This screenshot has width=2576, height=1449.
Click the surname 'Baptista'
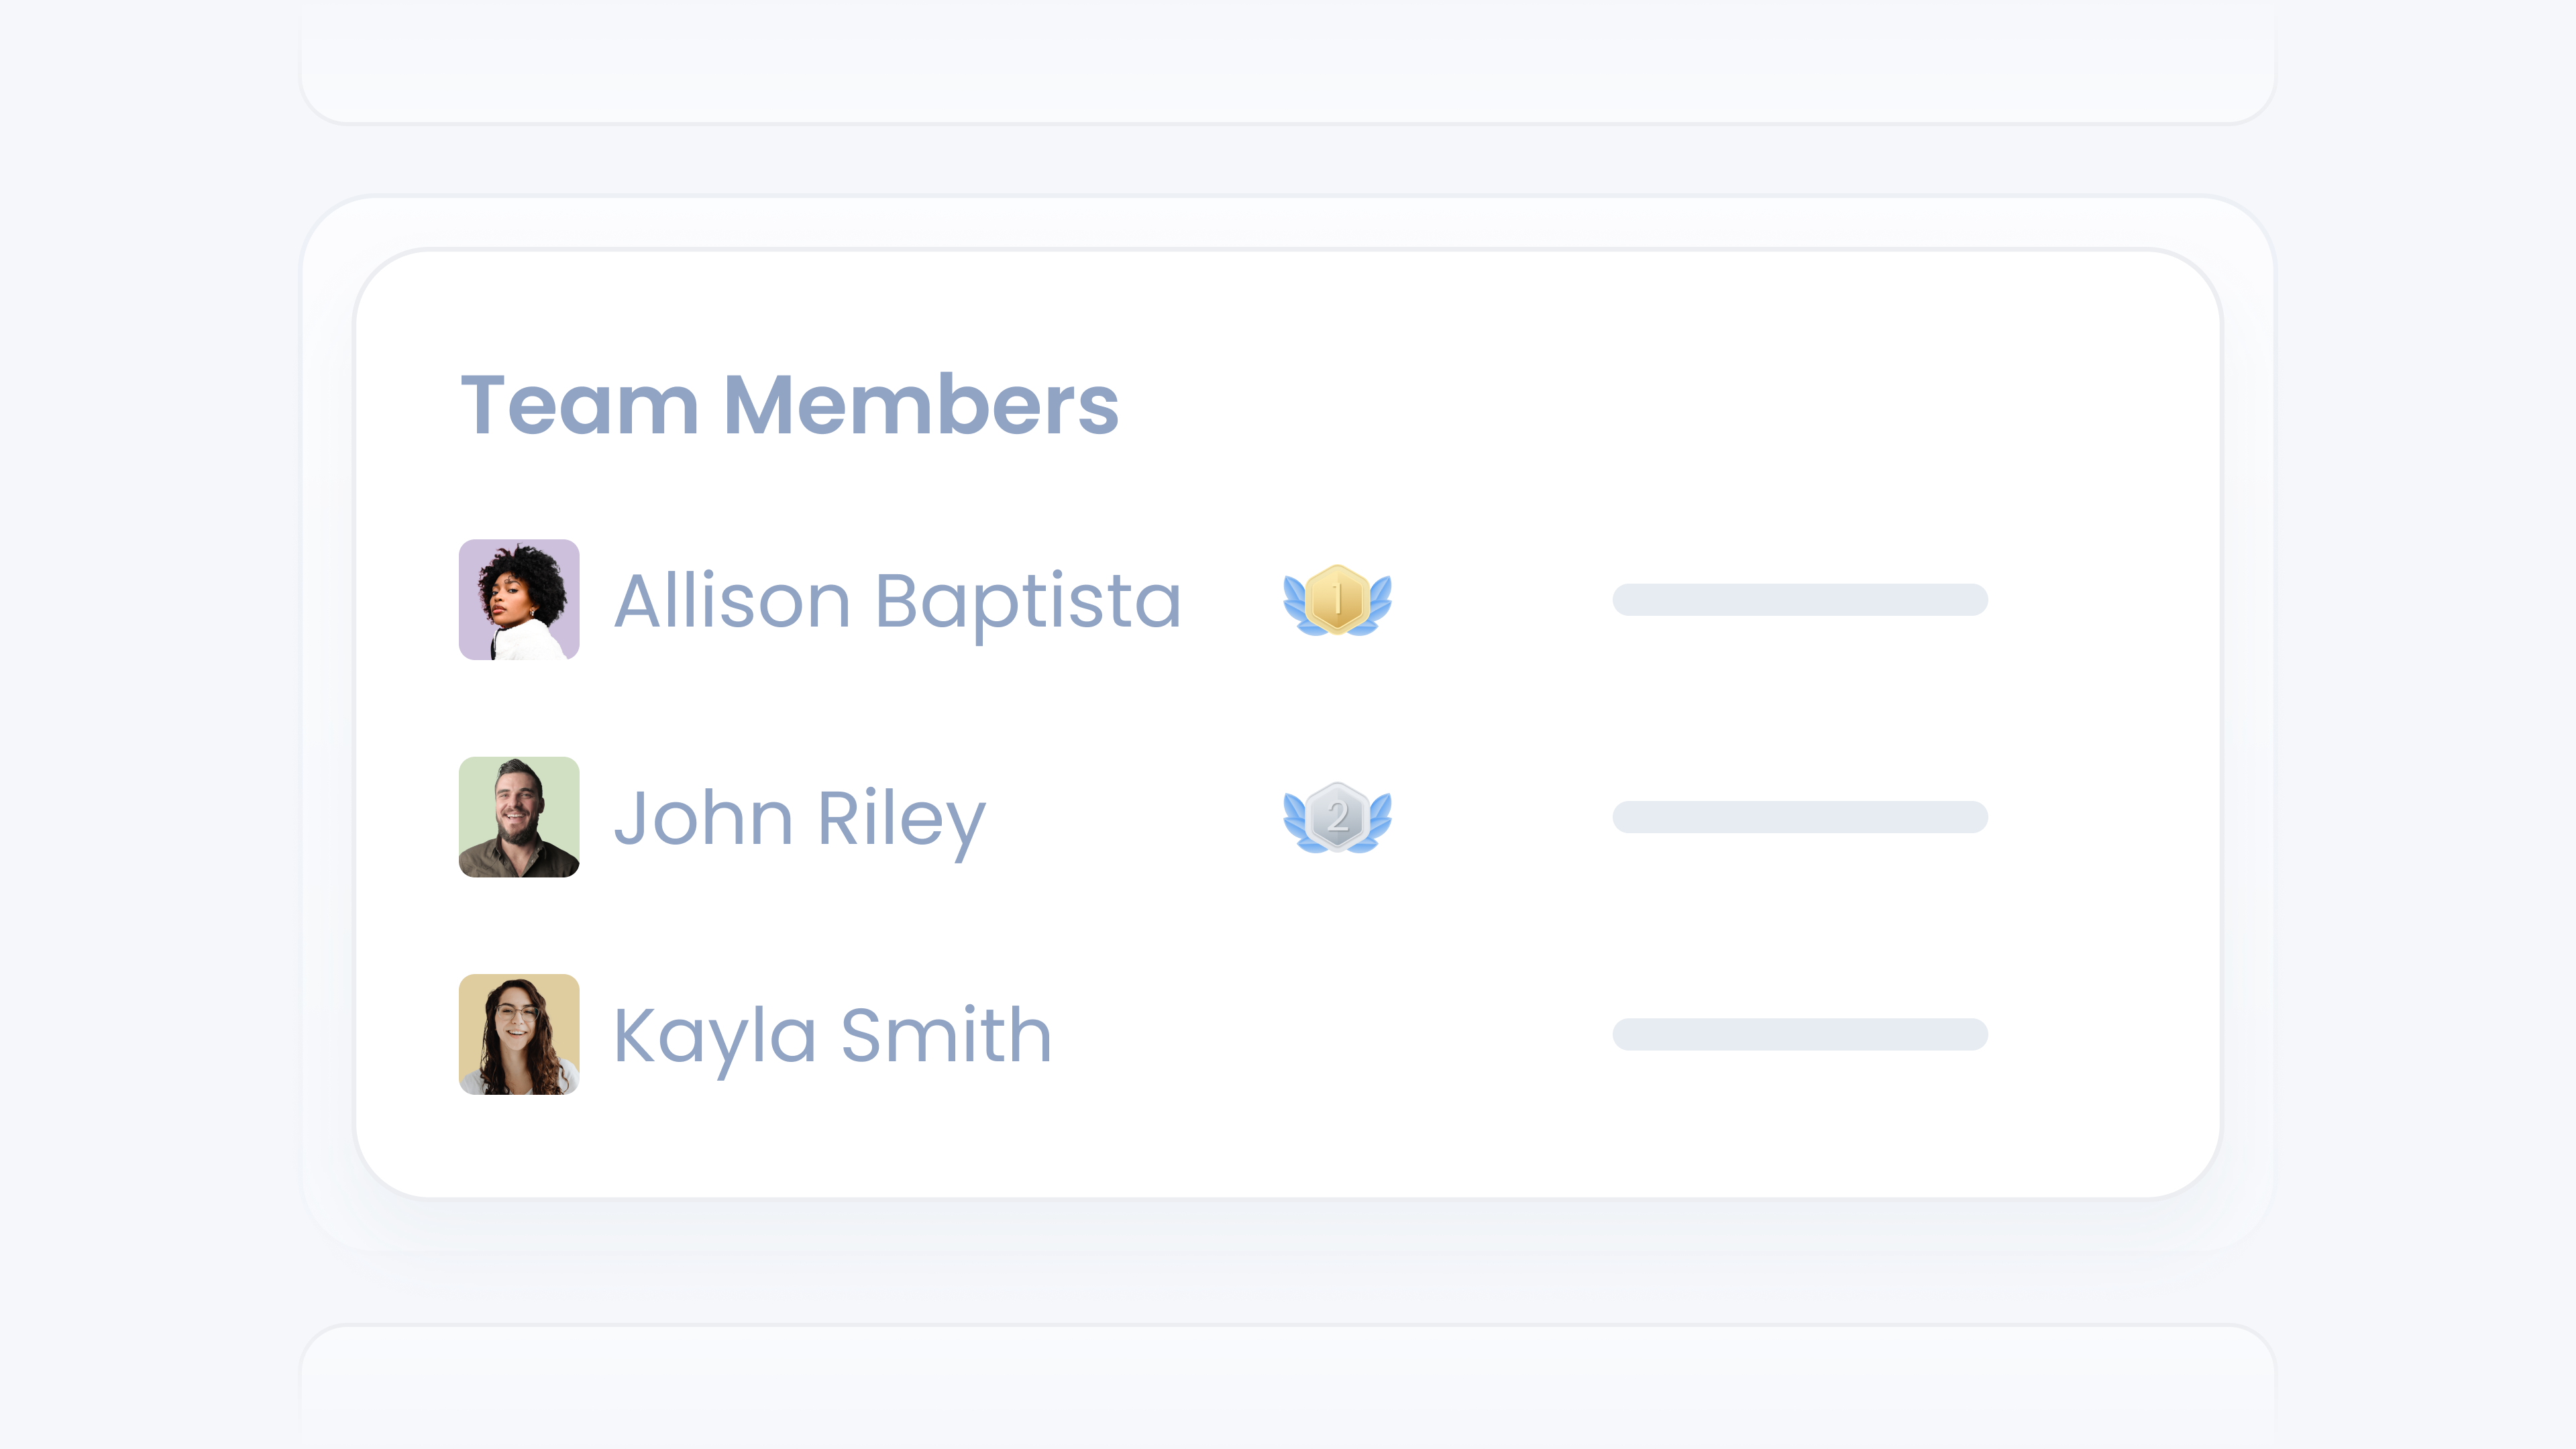pos(1028,603)
